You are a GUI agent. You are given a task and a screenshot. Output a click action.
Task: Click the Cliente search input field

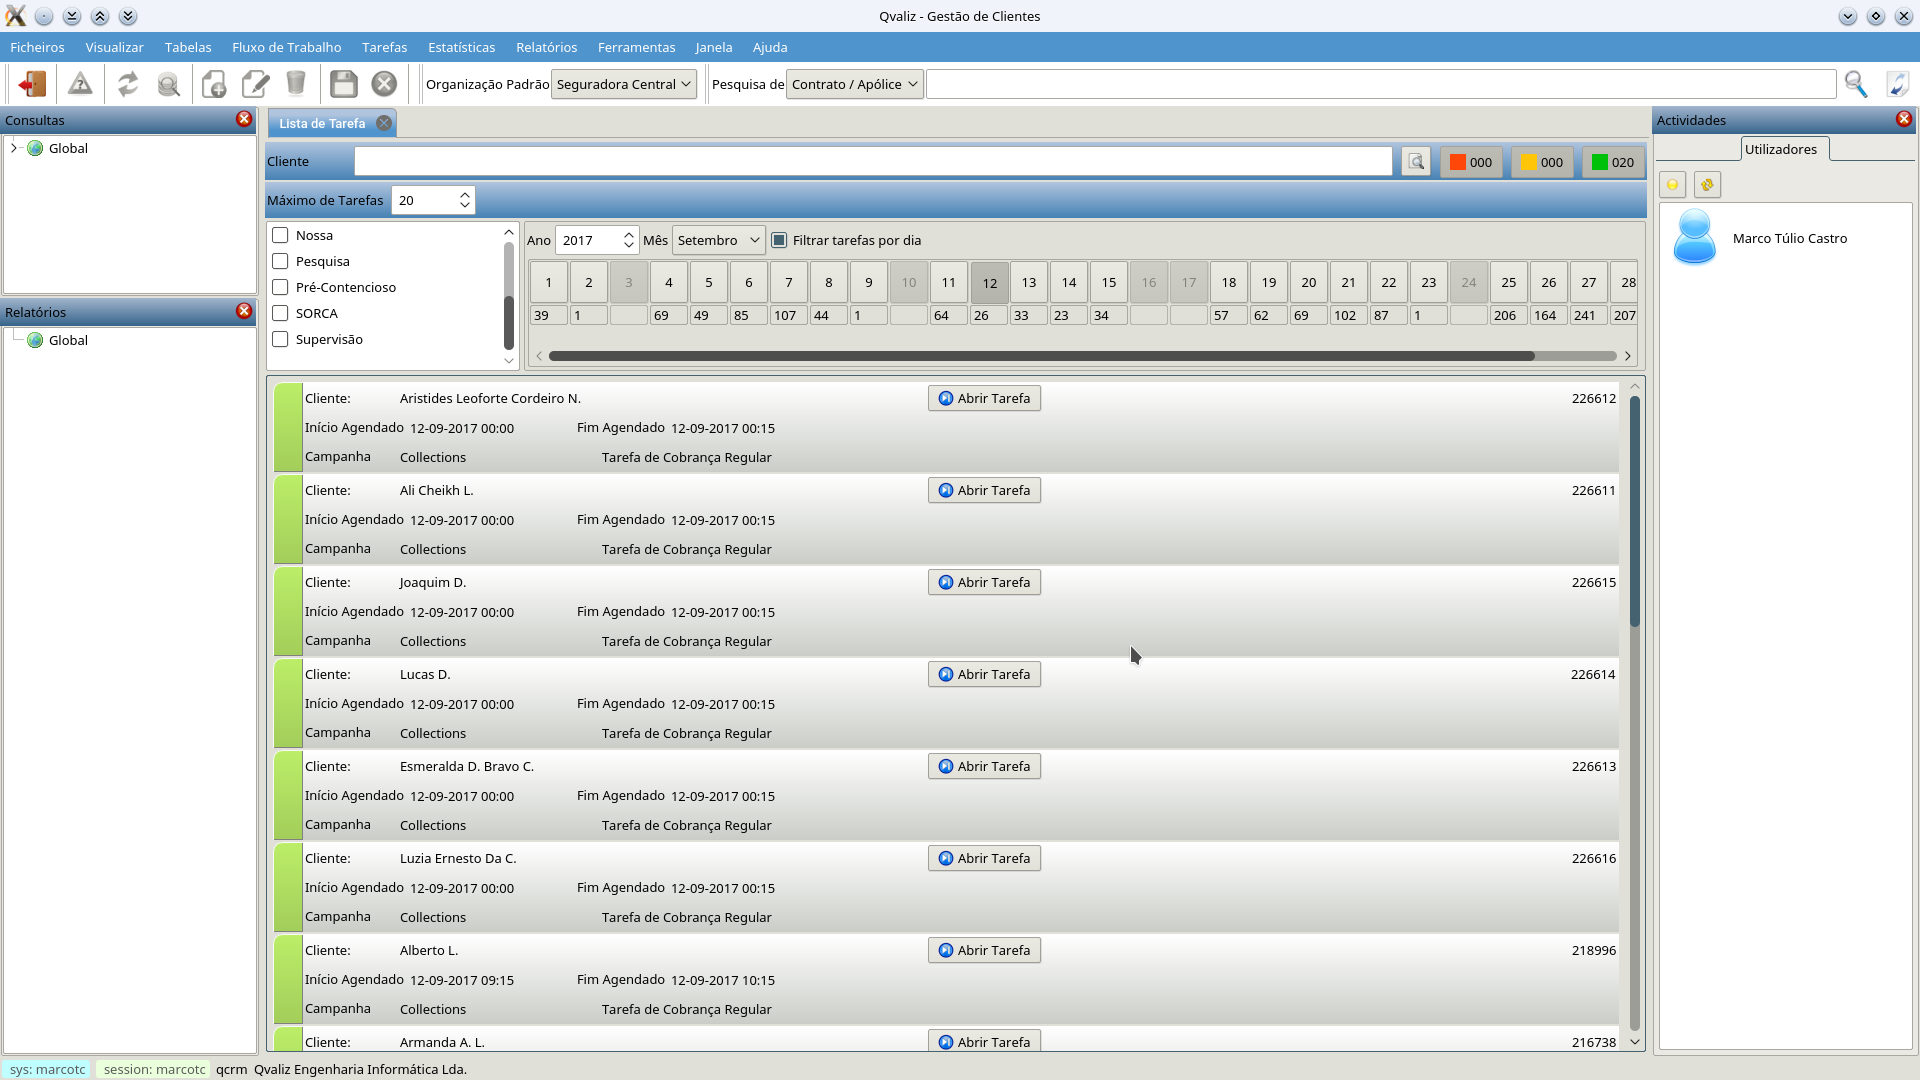coord(872,162)
